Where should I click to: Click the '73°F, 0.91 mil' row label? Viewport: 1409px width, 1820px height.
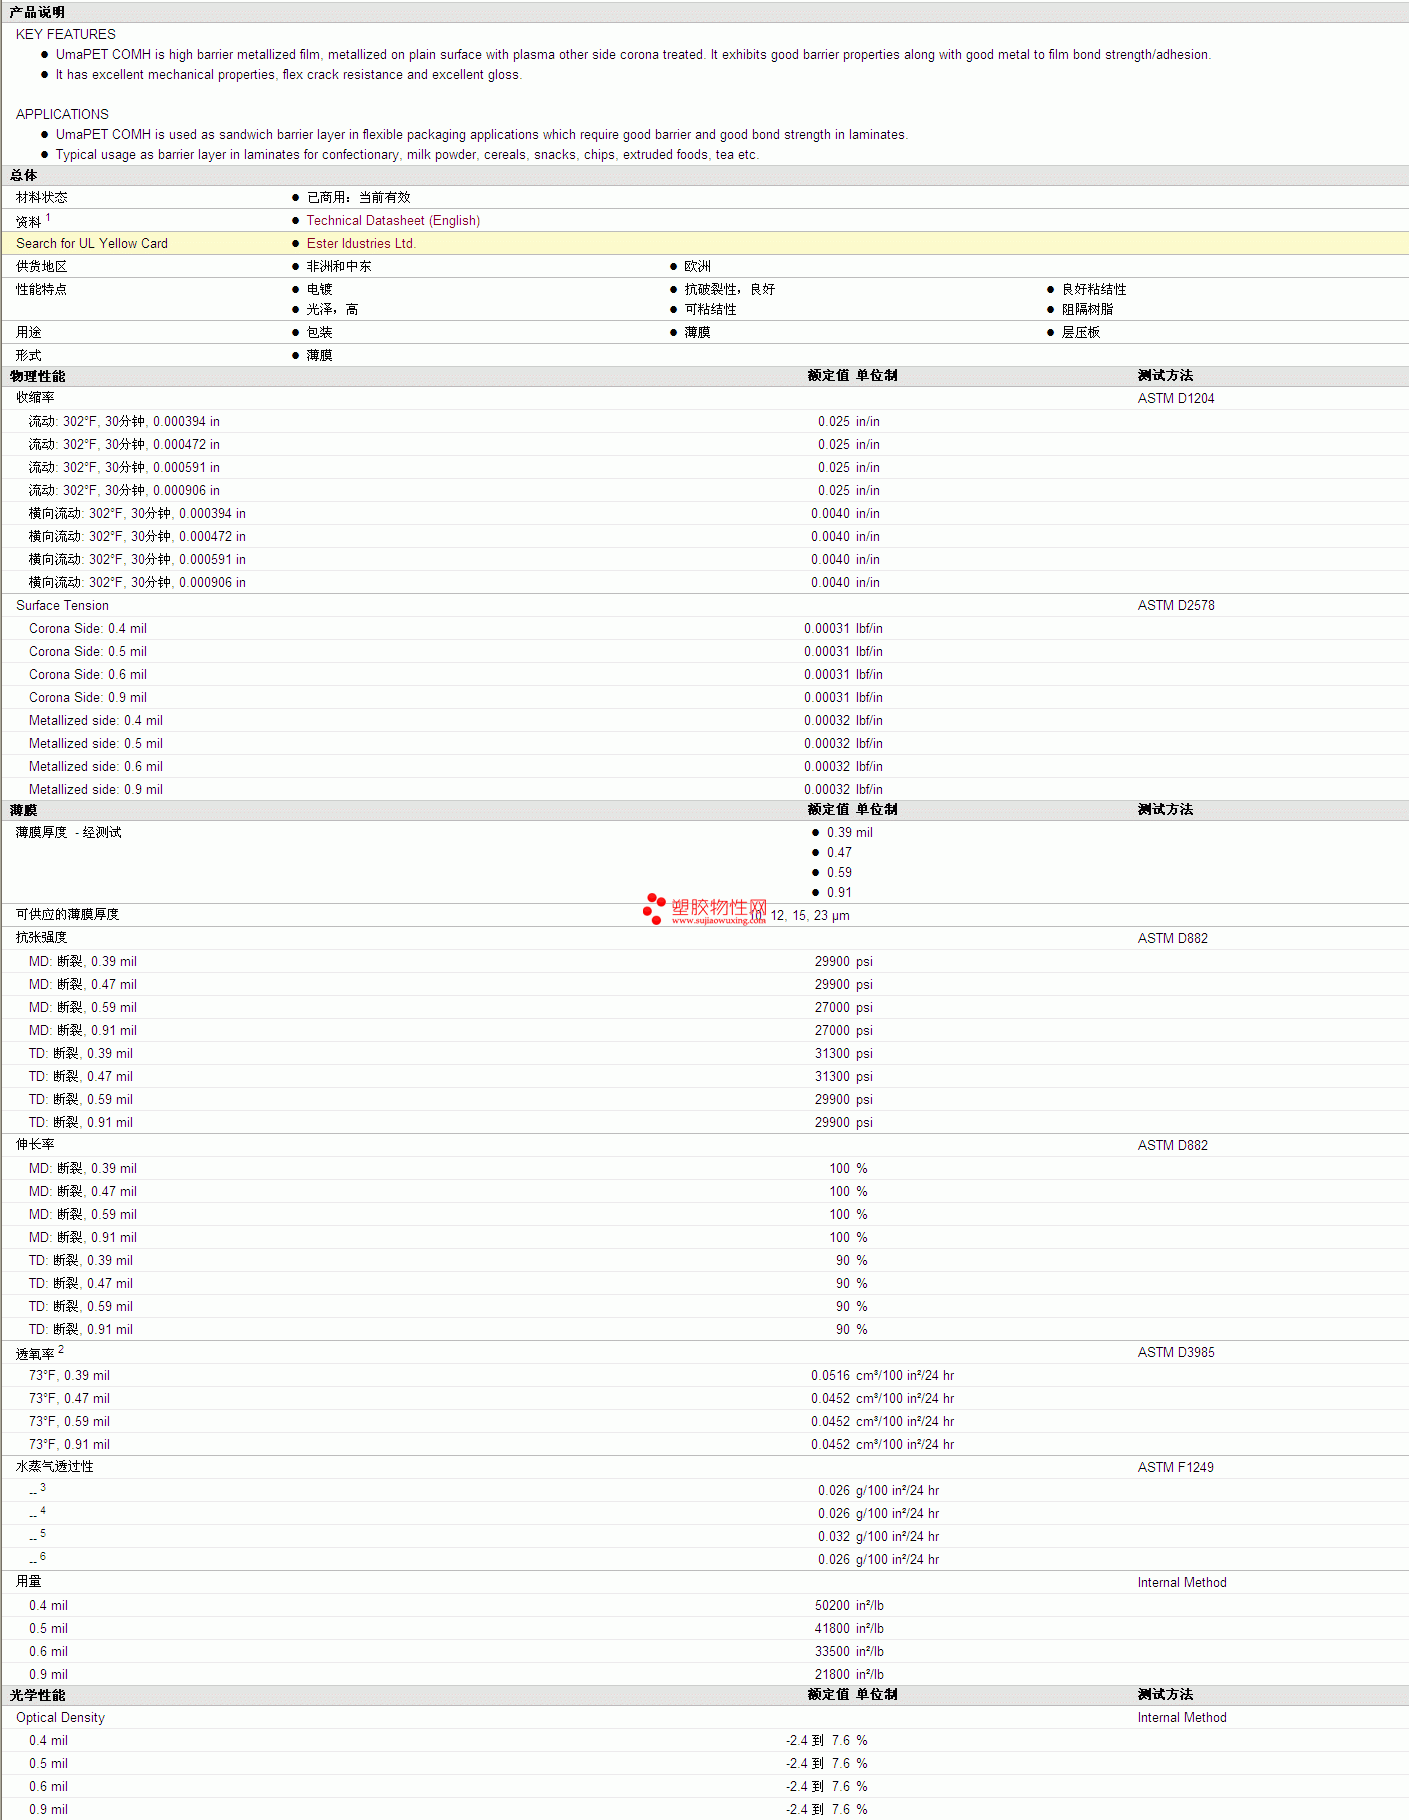69,1445
